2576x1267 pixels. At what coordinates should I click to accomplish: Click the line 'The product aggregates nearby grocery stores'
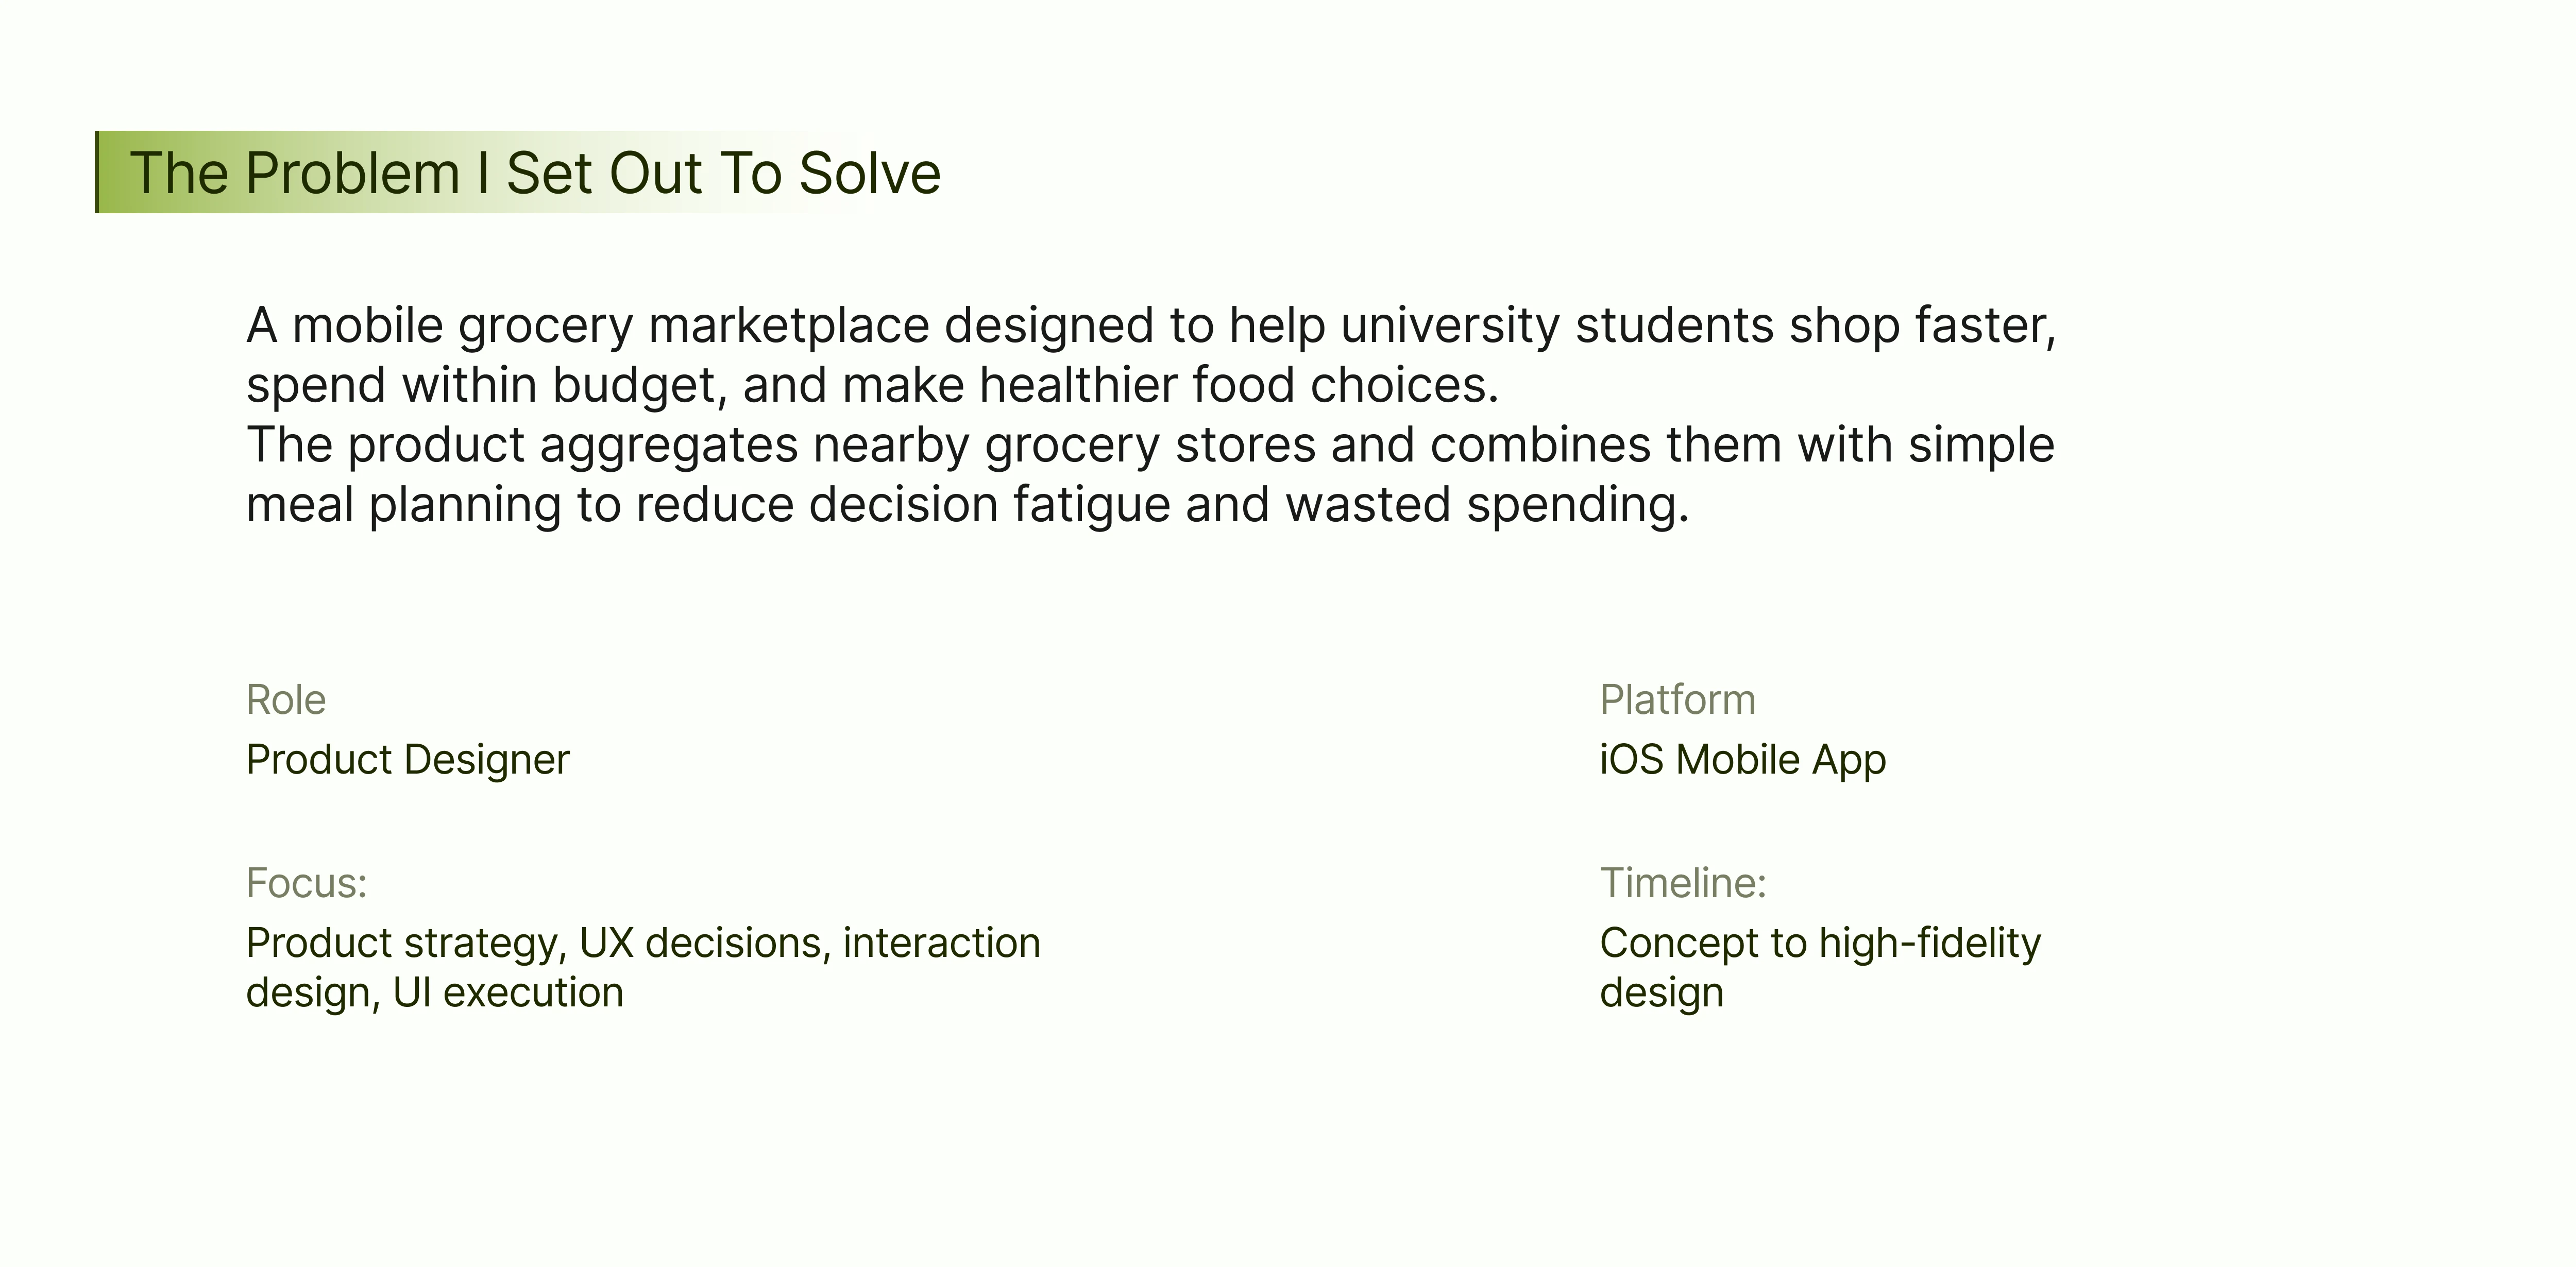1150,446
